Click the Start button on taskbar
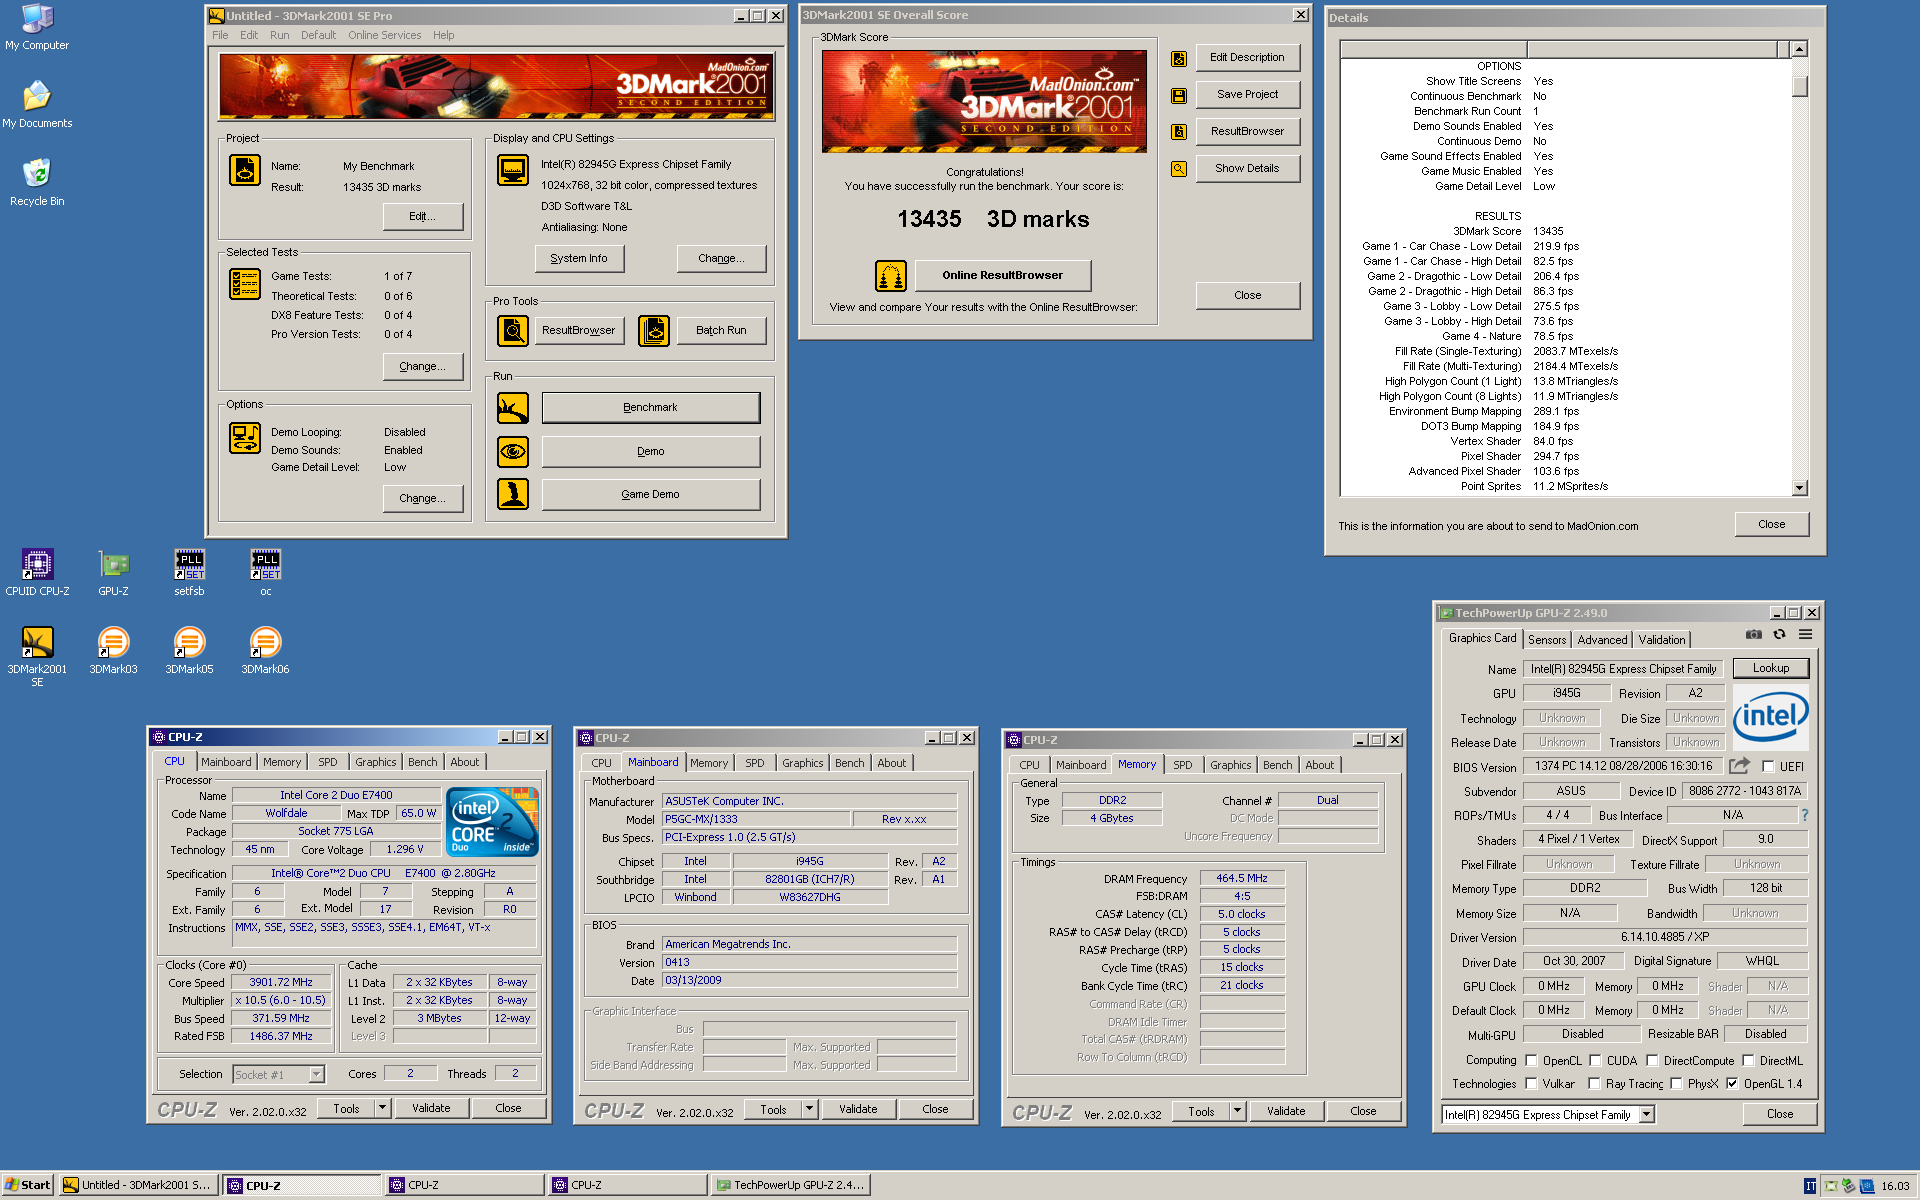 pos(27,1185)
